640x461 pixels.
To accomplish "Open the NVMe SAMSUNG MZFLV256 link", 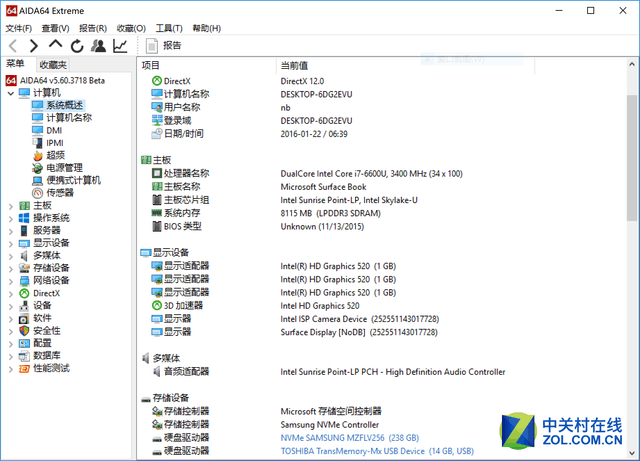I will tap(350, 438).
